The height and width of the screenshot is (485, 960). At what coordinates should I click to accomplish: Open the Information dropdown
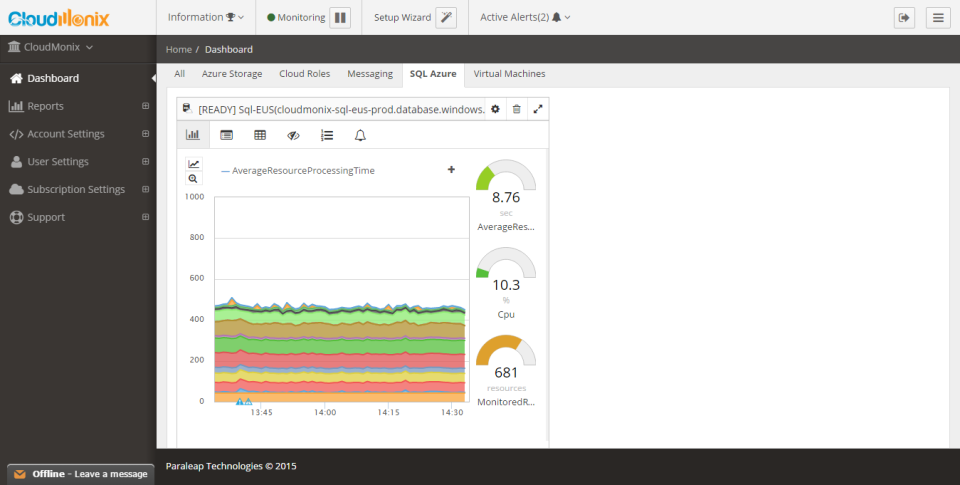tap(206, 17)
